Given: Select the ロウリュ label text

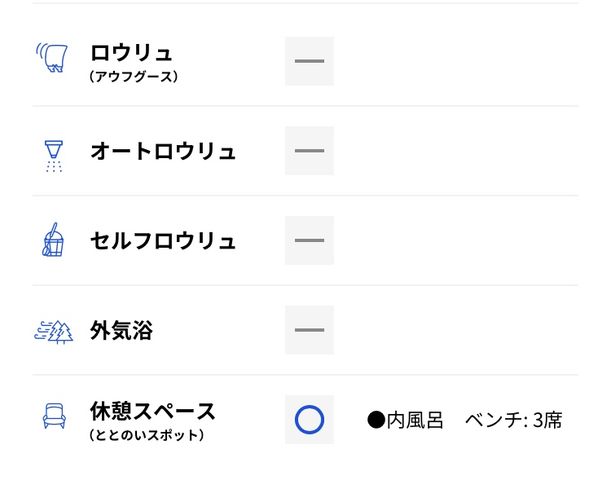Looking at the screenshot, I should 131,53.
